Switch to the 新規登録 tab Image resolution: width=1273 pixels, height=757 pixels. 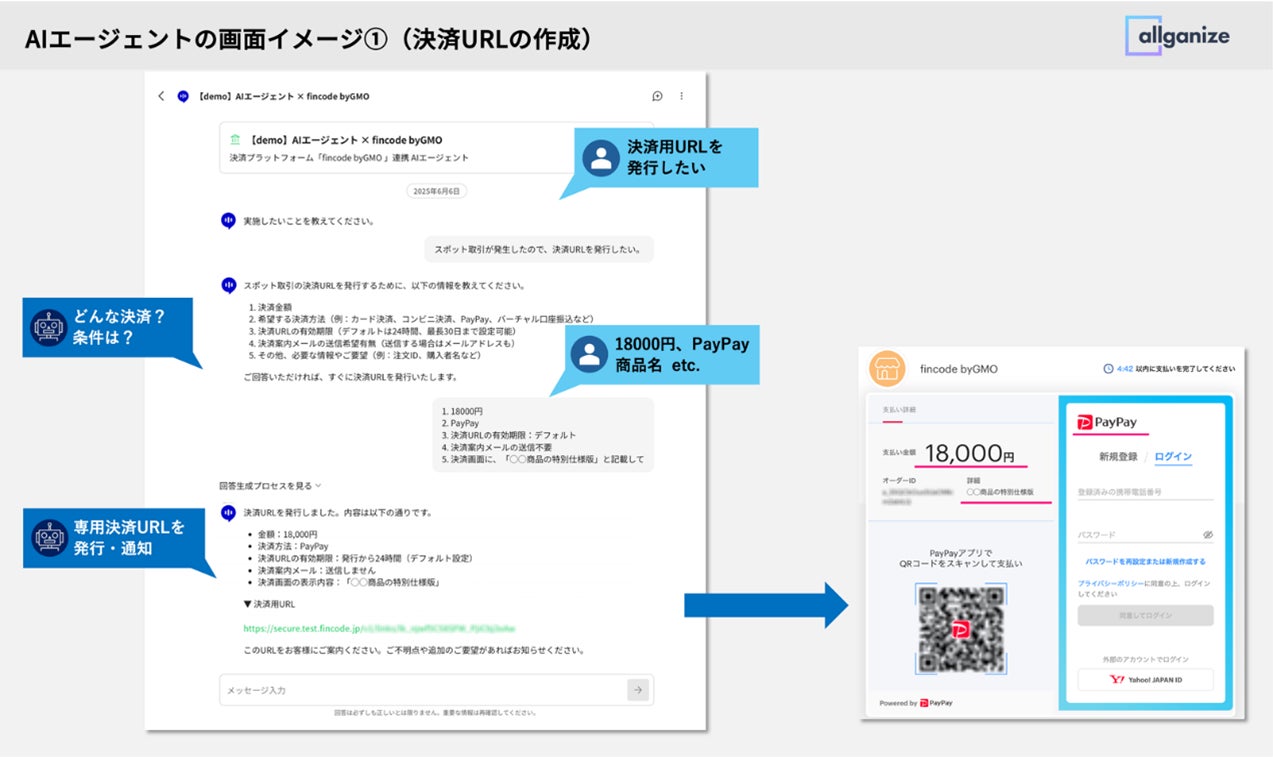[1118, 457]
